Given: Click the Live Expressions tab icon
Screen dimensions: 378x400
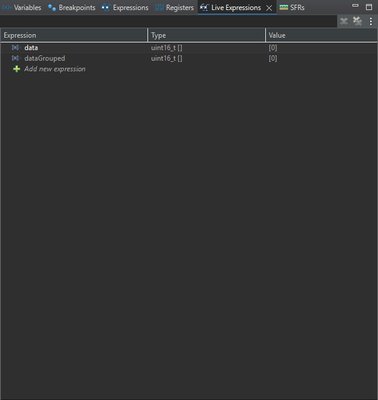Looking at the screenshot, I should pos(204,7).
